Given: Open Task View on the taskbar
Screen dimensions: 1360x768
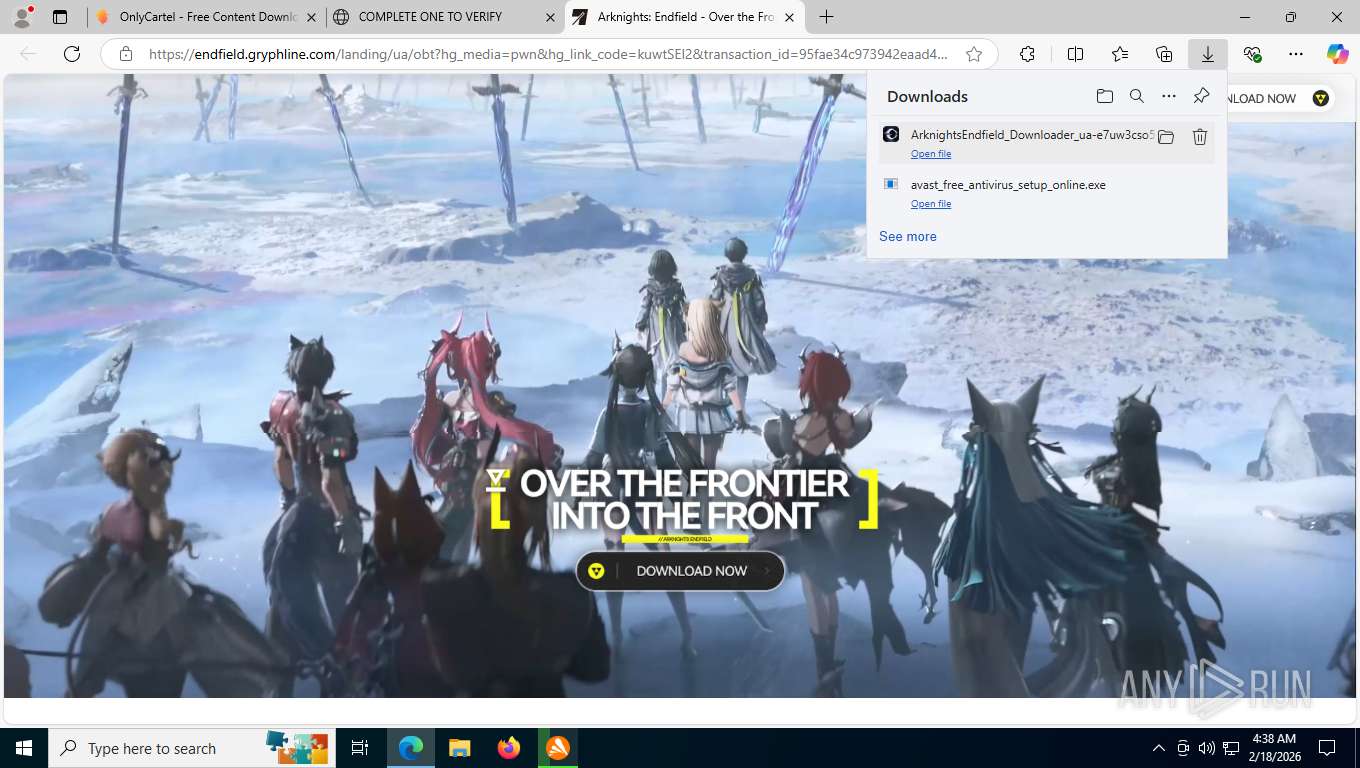Looking at the screenshot, I should [360, 748].
